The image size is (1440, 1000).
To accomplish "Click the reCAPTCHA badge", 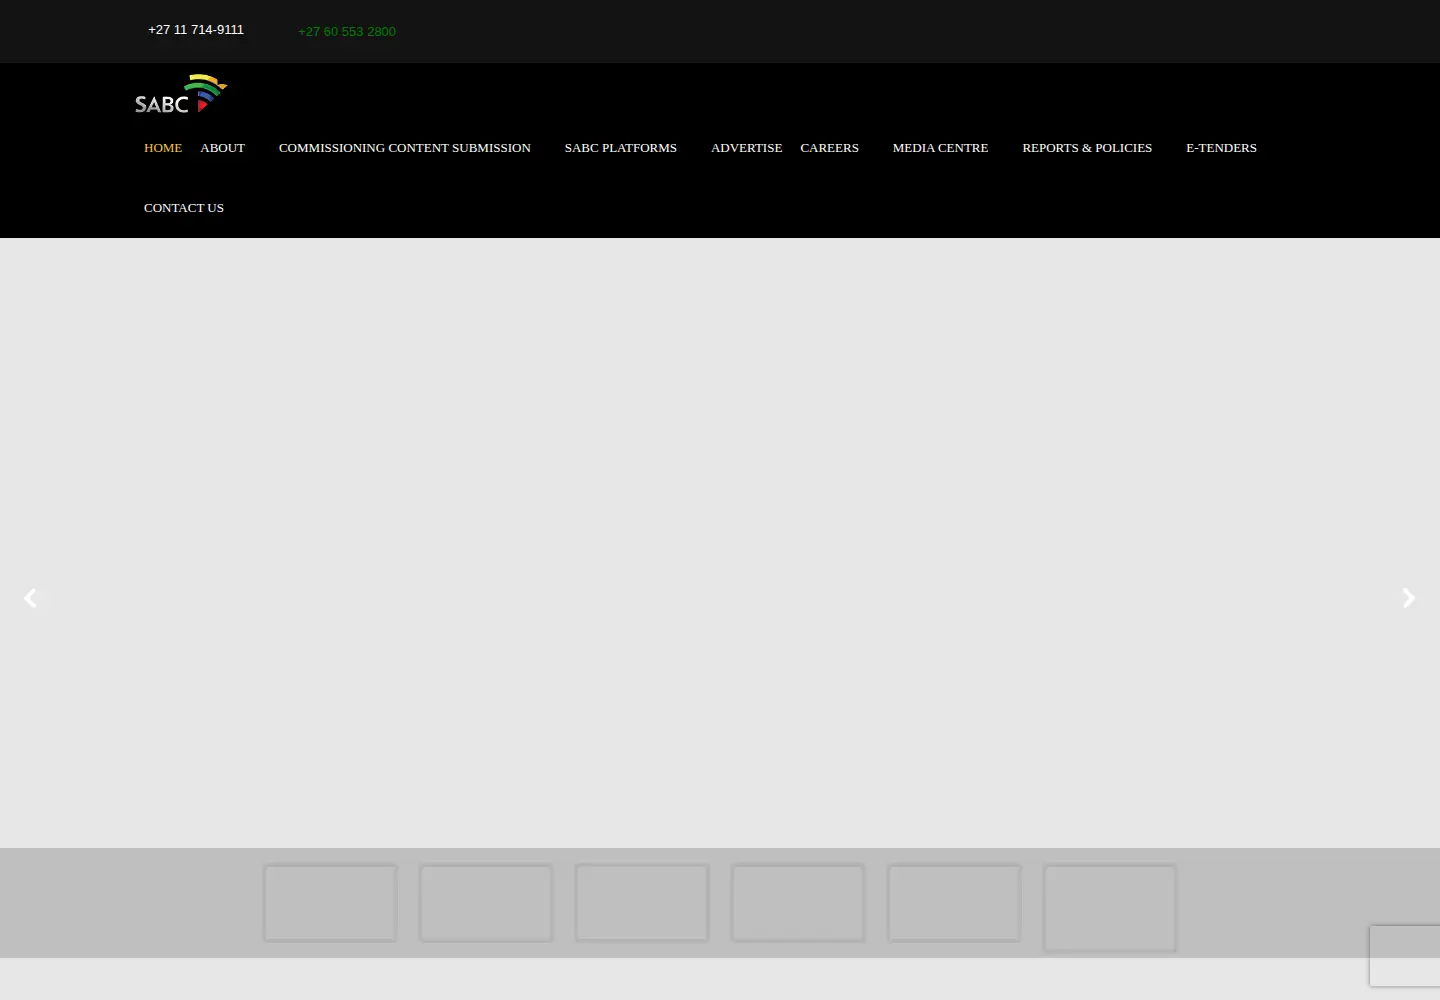I will [x=1405, y=956].
